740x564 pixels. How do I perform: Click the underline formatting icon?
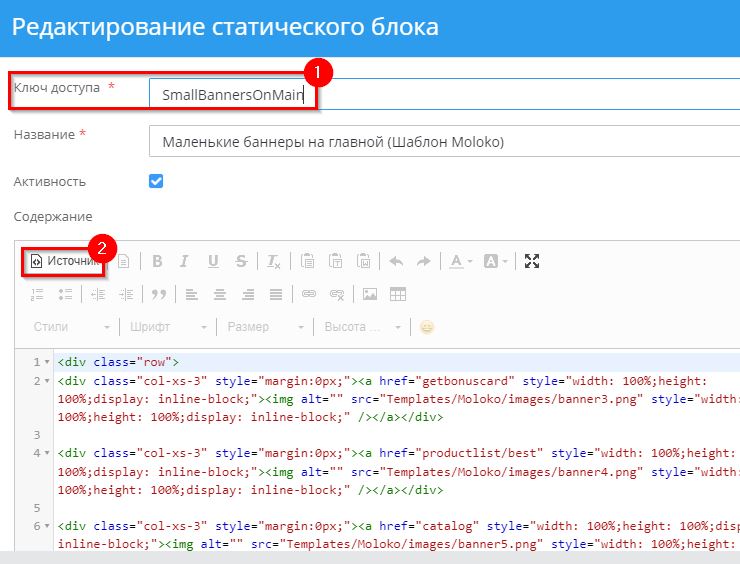[212, 261]
